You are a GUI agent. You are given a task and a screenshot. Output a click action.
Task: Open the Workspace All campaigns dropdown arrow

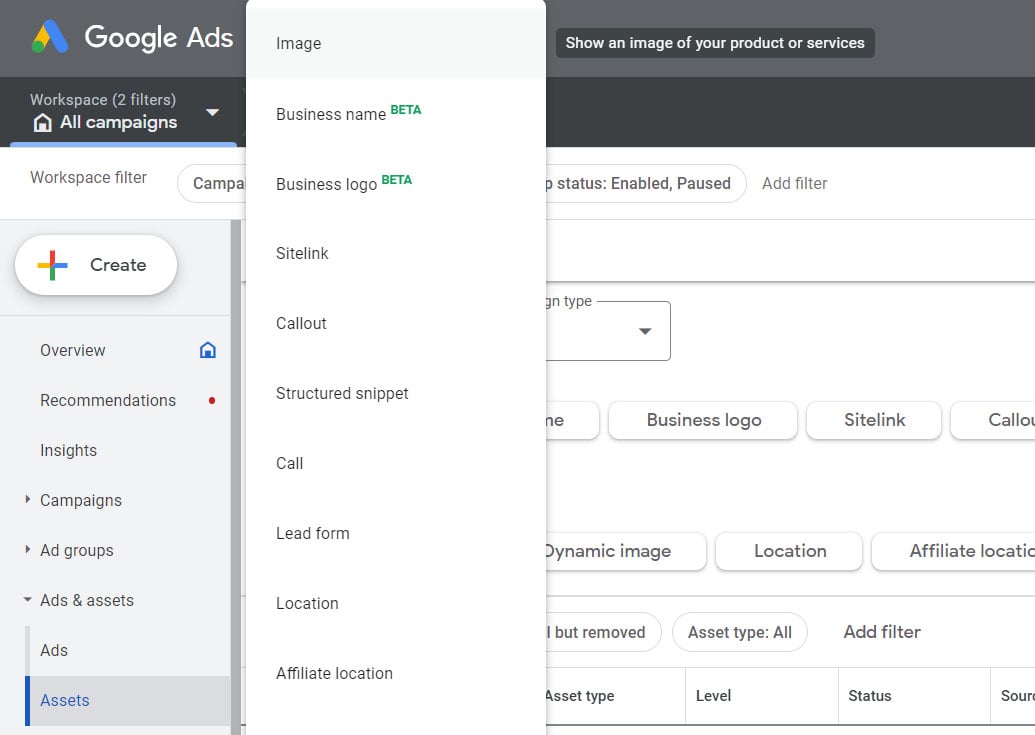tap(212, 113)
